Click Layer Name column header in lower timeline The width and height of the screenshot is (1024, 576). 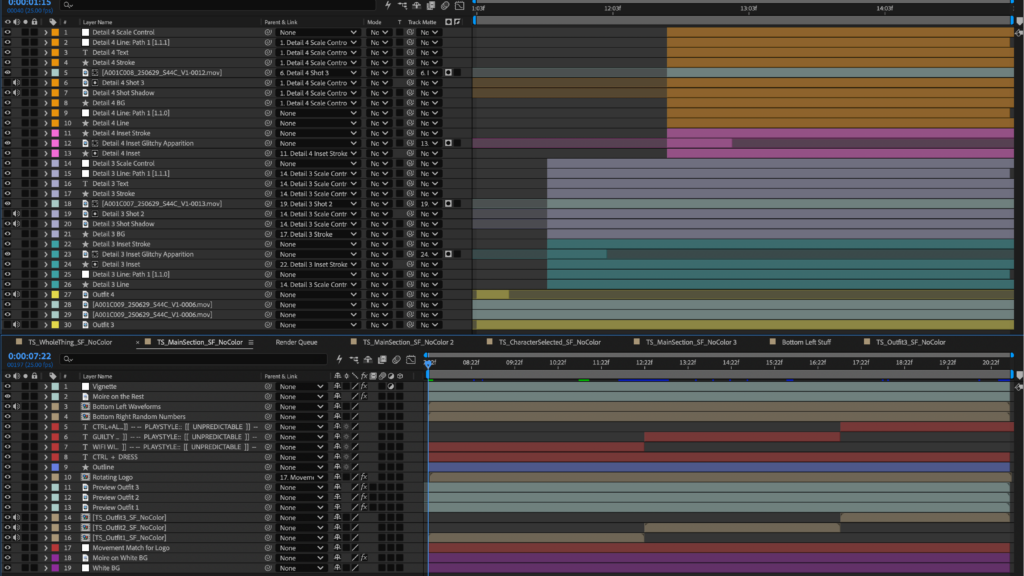click(x=97, y=376)
